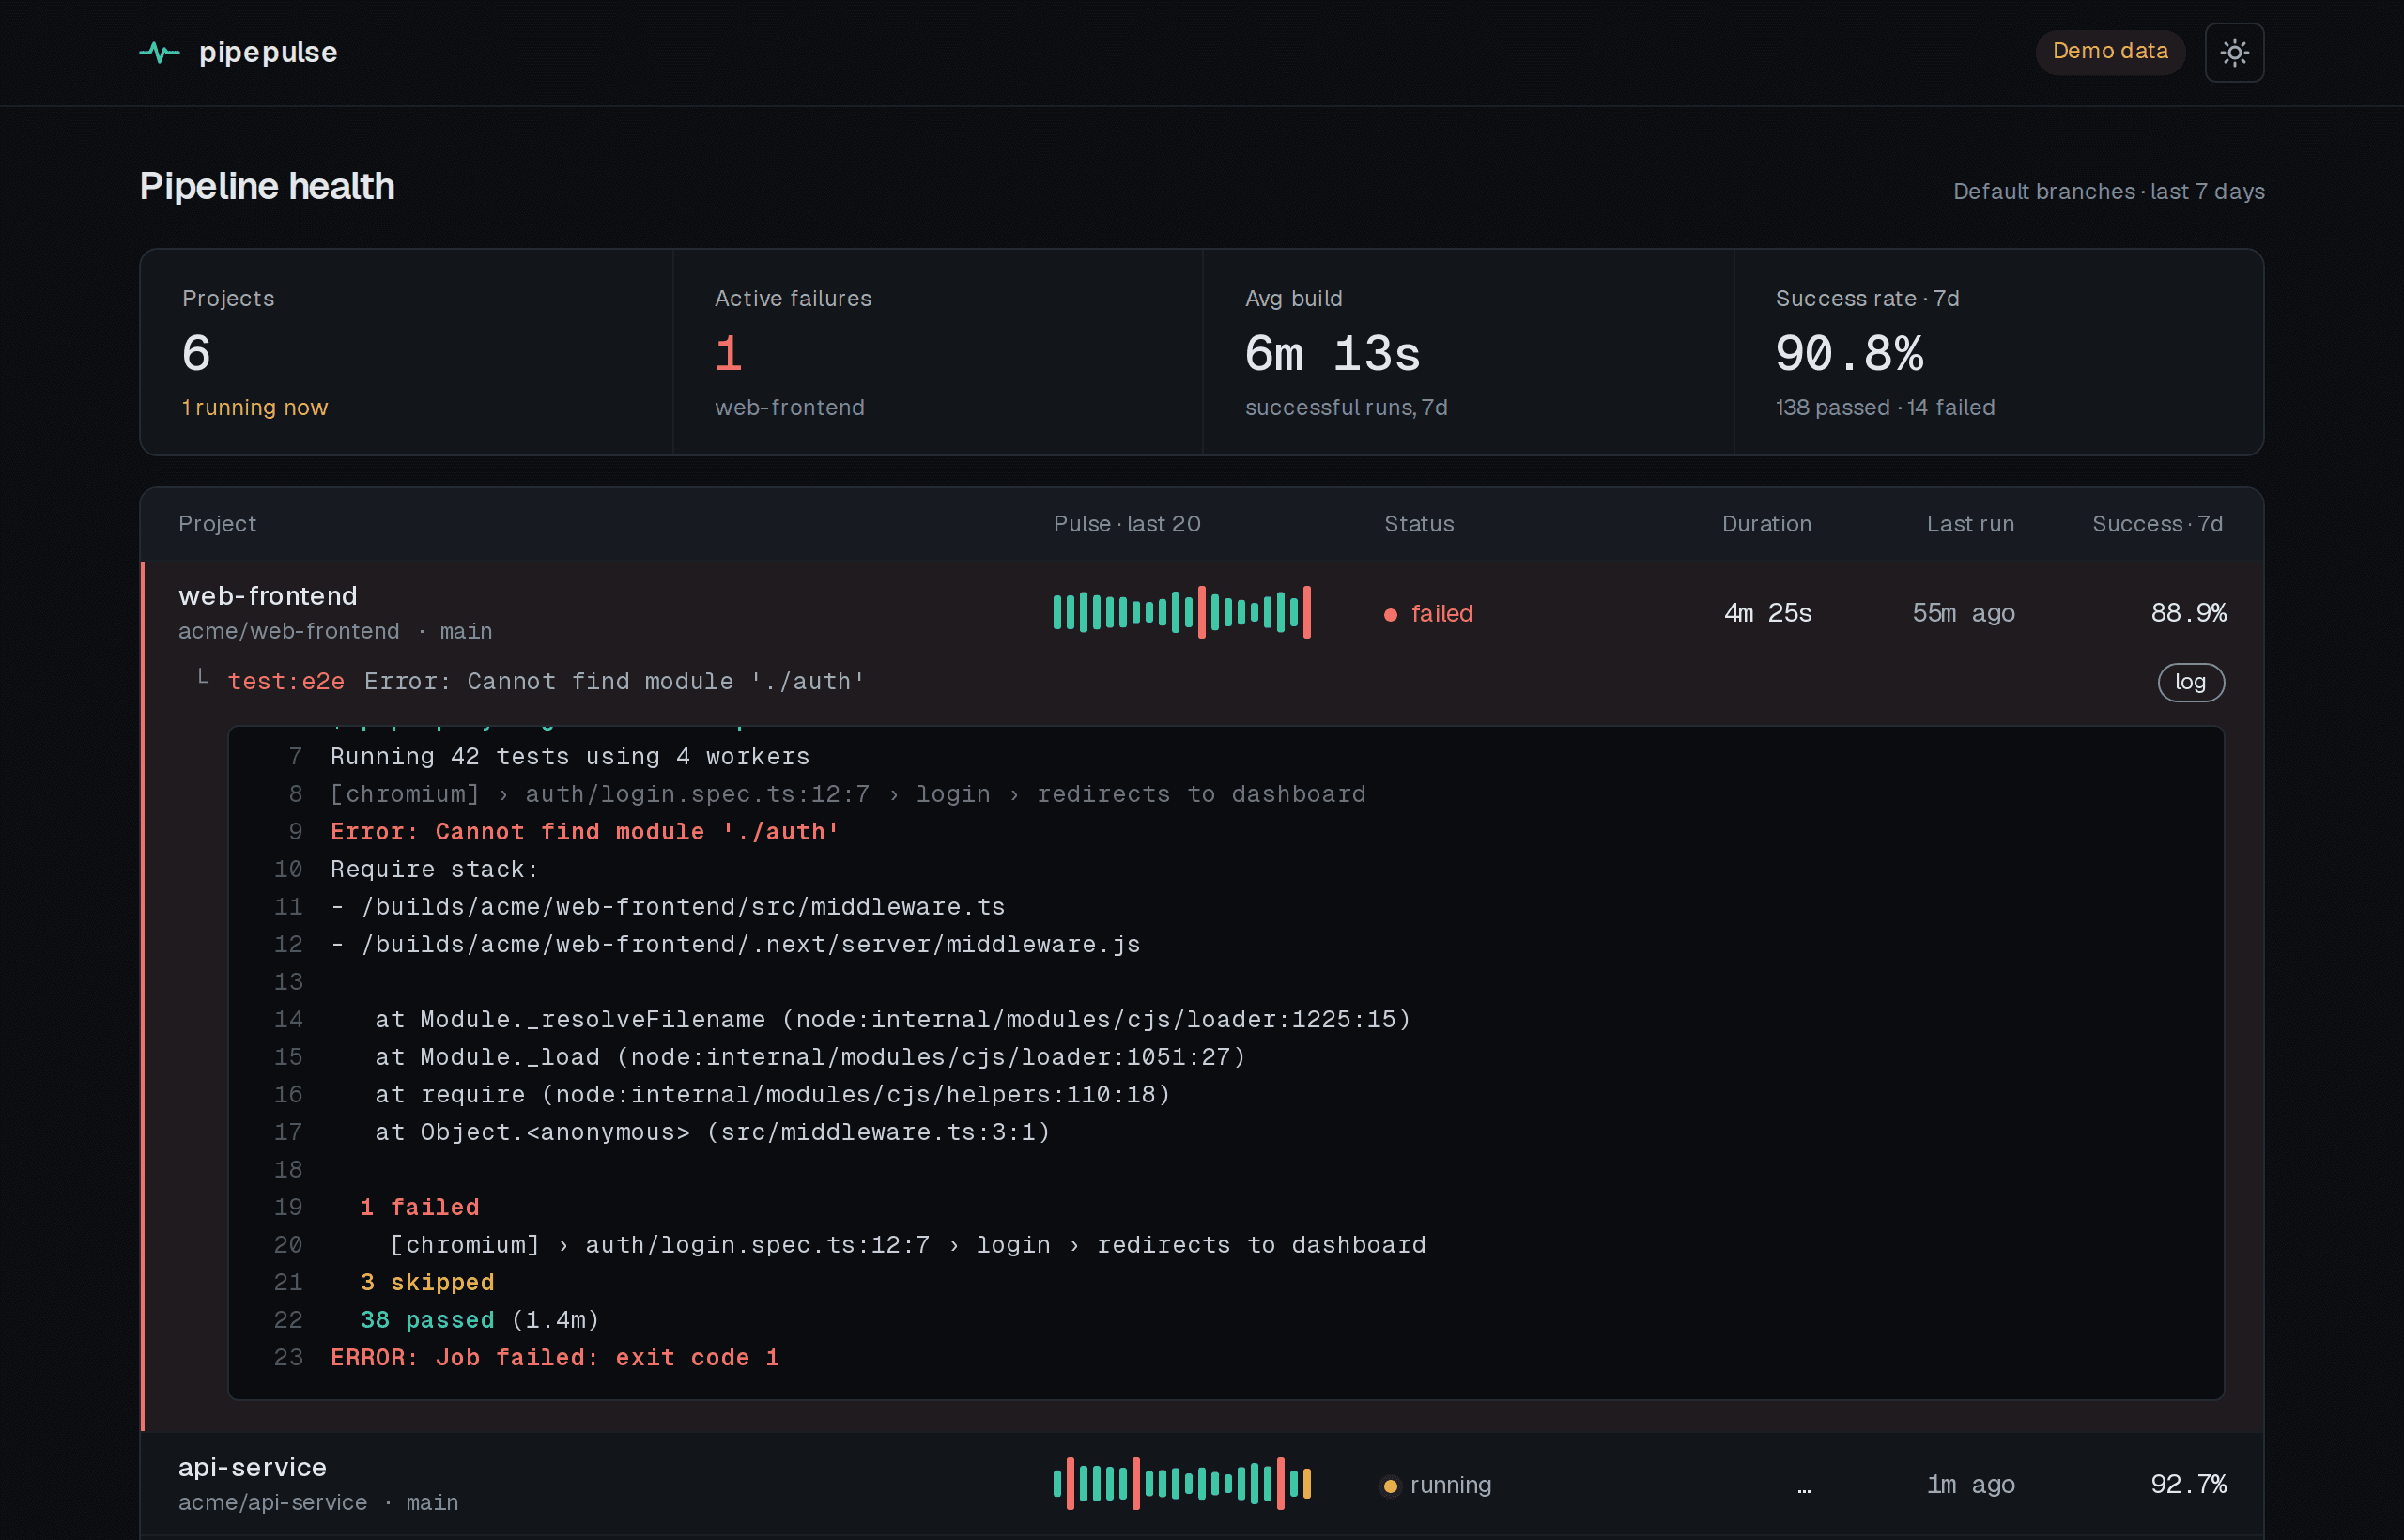2404x1540 pixels.
Task: Click log line '38 passed (1.4m)'
Action: click(479, 1320)
